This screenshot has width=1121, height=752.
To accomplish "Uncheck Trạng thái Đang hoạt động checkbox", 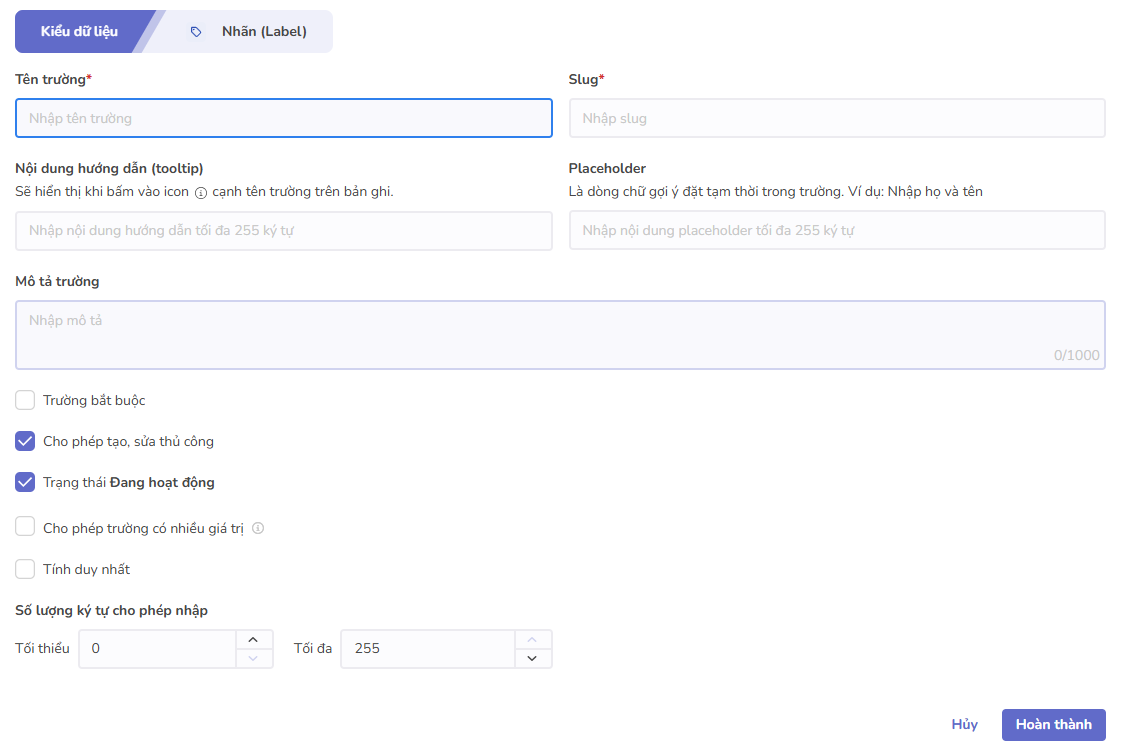I will (x=25, y=482).
